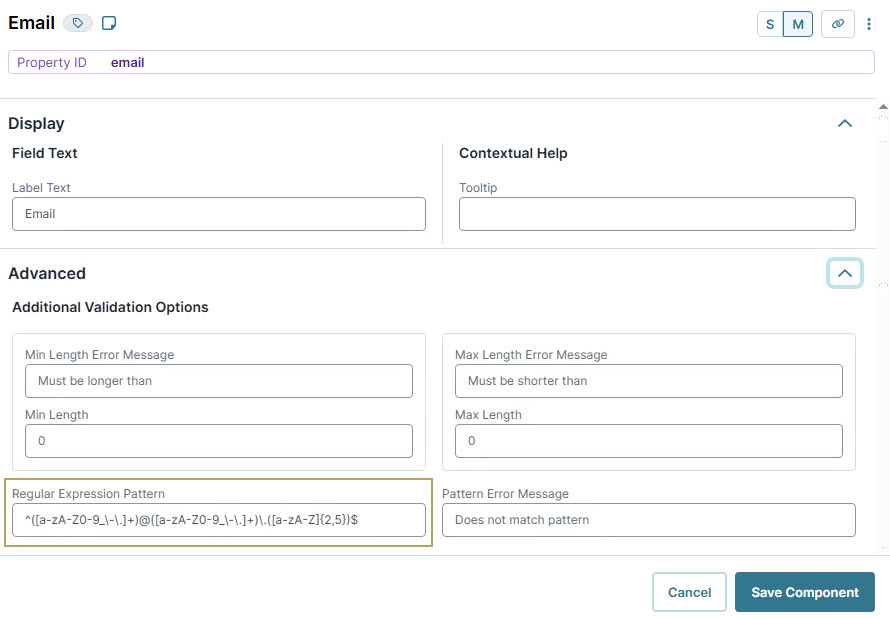
Task: Toggle between S and M component sizing
Action: pos(784,23)
